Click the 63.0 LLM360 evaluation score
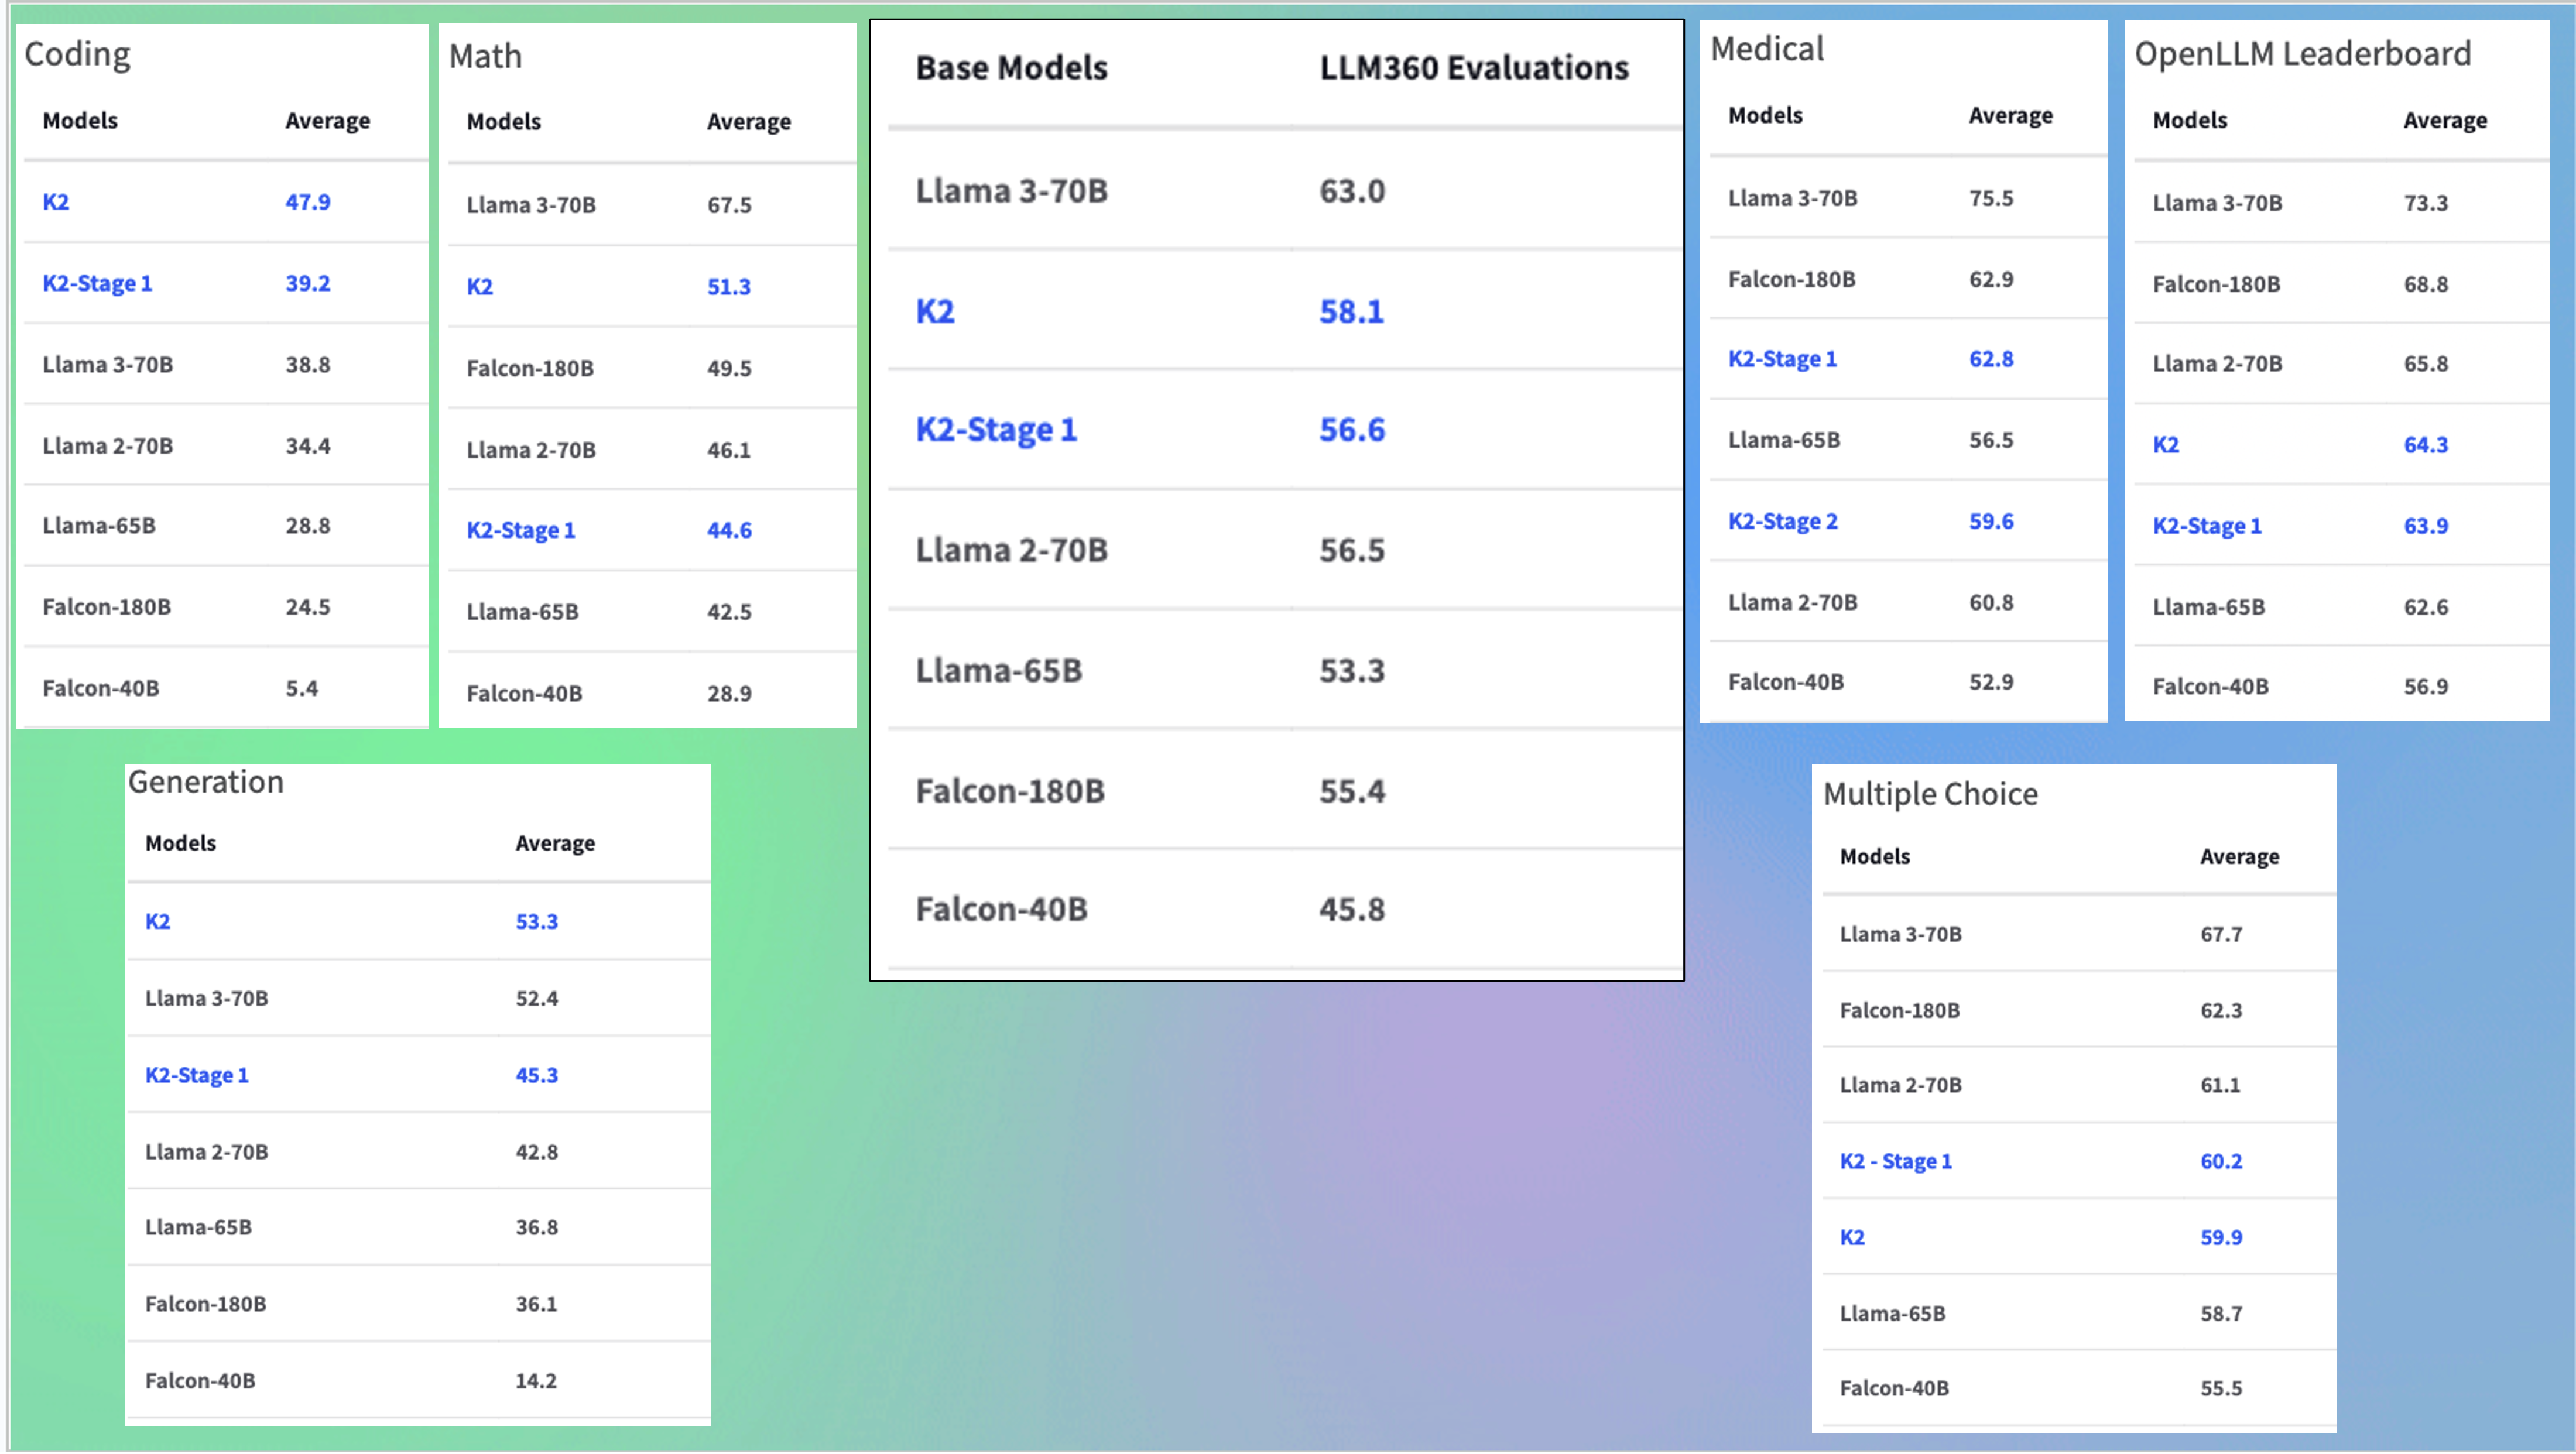Viewport: 2576px width, 1454px height. tap(1352, 191)
